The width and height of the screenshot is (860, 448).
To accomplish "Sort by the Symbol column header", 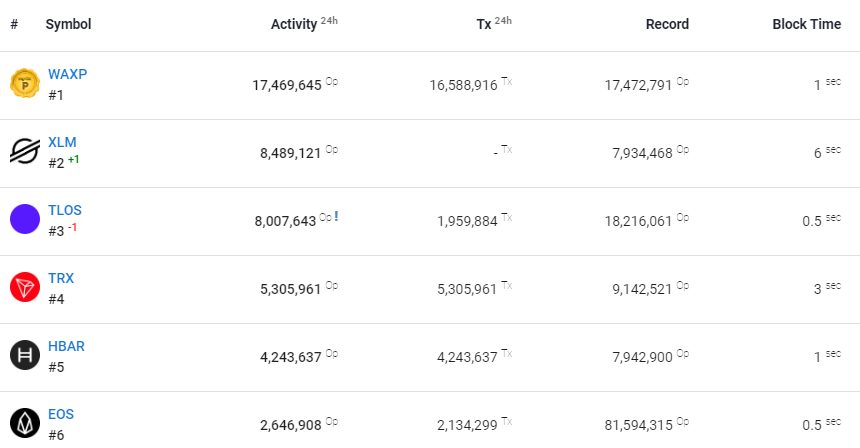I will pyautogui.click(x=68, y=25).
